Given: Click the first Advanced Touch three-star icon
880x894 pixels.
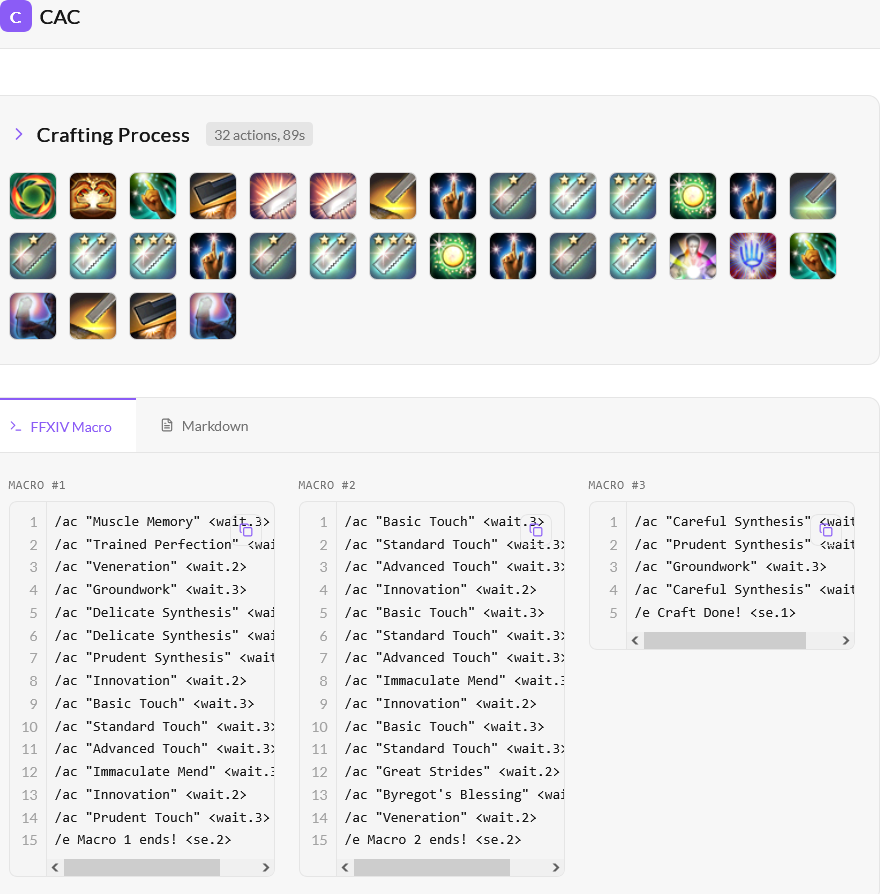Looking at the screenshot, I should (x=633, y=196).
